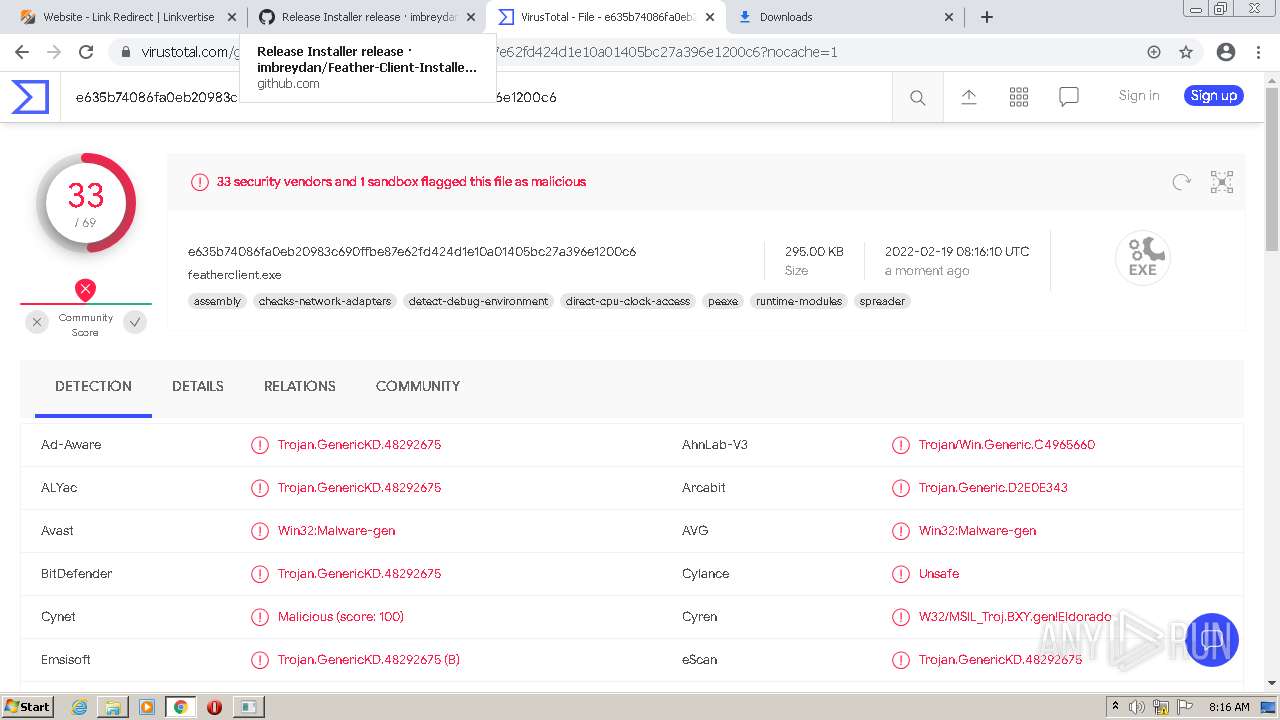Viewport: 1280px width, 720px height.
Task: Click the reanalyze file icon
Action: [1181, 182]
